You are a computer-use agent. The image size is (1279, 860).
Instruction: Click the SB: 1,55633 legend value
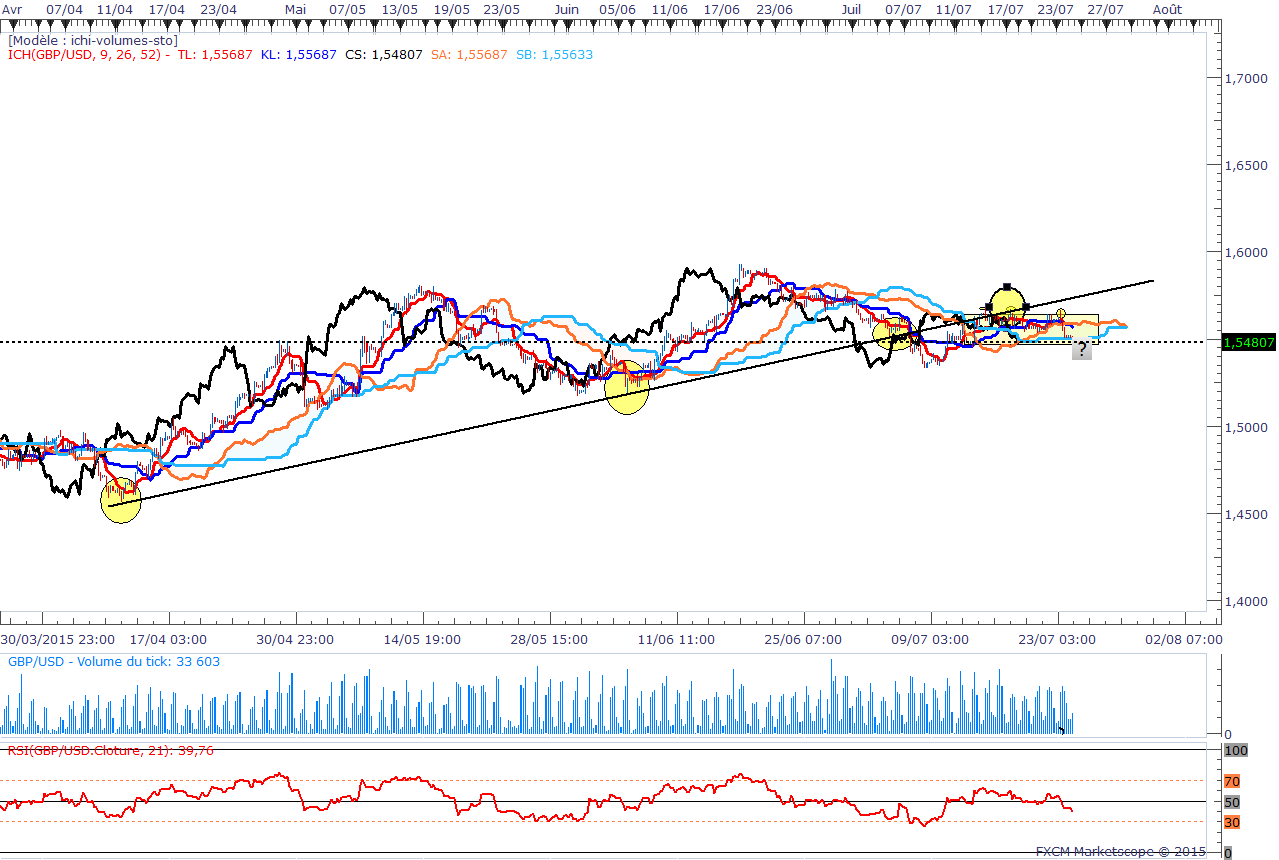click(554, 54)
